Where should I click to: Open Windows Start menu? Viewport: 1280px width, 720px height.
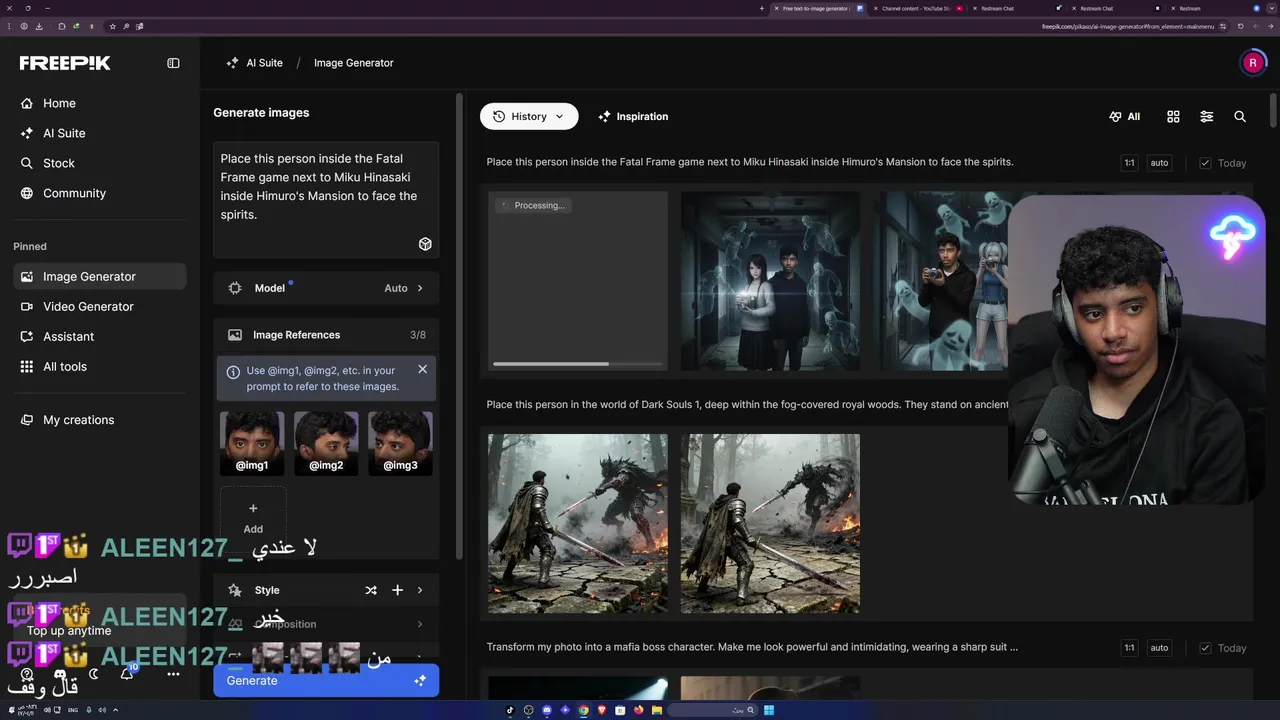tap(769, 710)
